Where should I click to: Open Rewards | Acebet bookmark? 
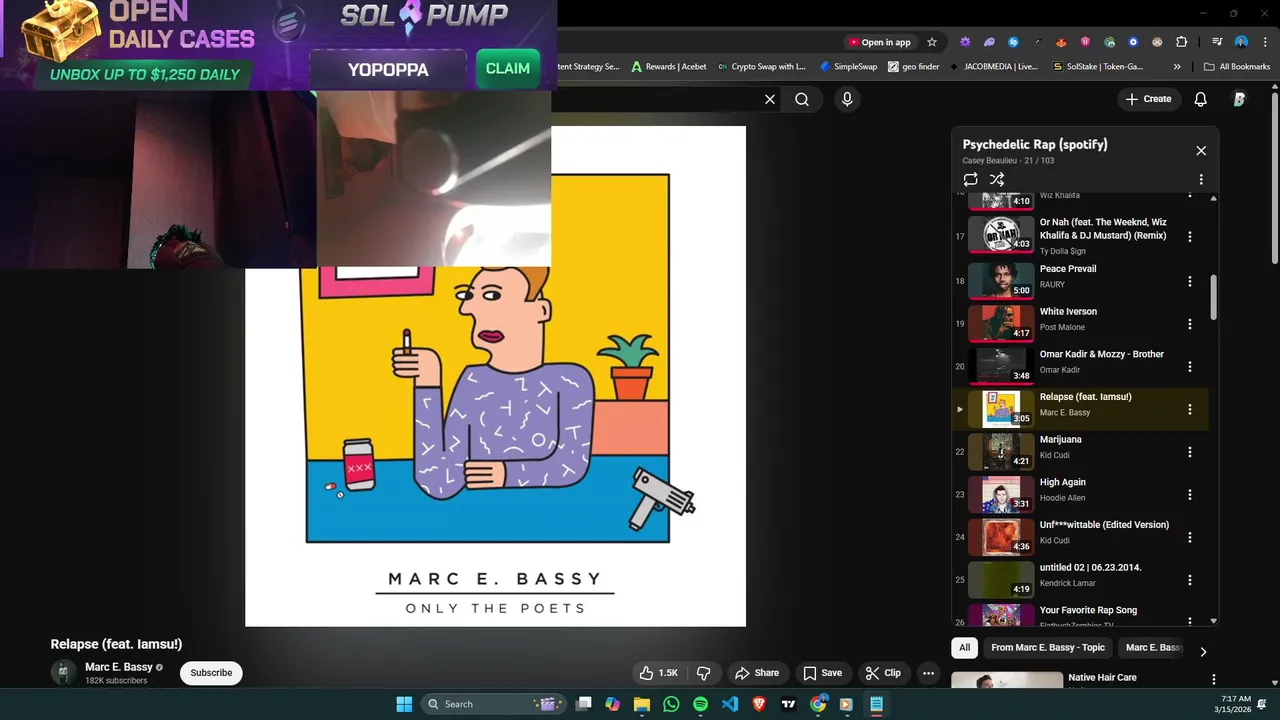click(x=669, y=67)
